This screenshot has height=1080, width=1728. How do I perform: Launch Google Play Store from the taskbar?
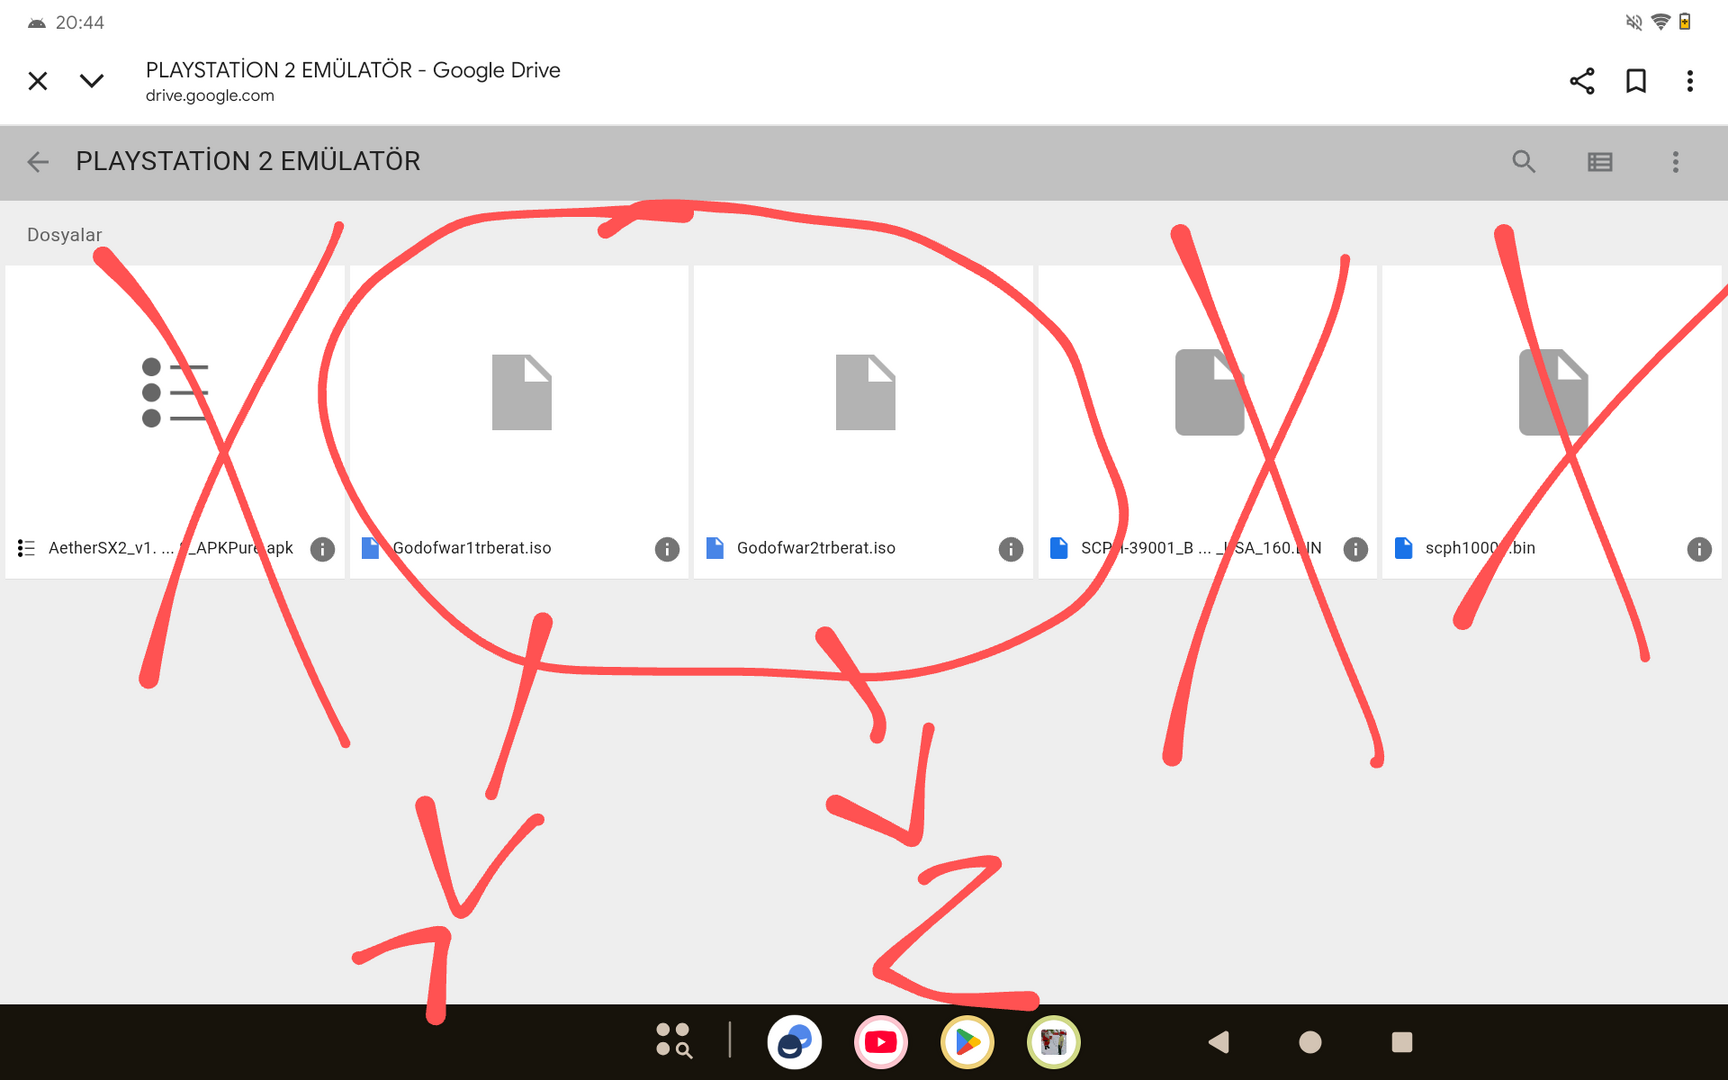coord(967,1042)
